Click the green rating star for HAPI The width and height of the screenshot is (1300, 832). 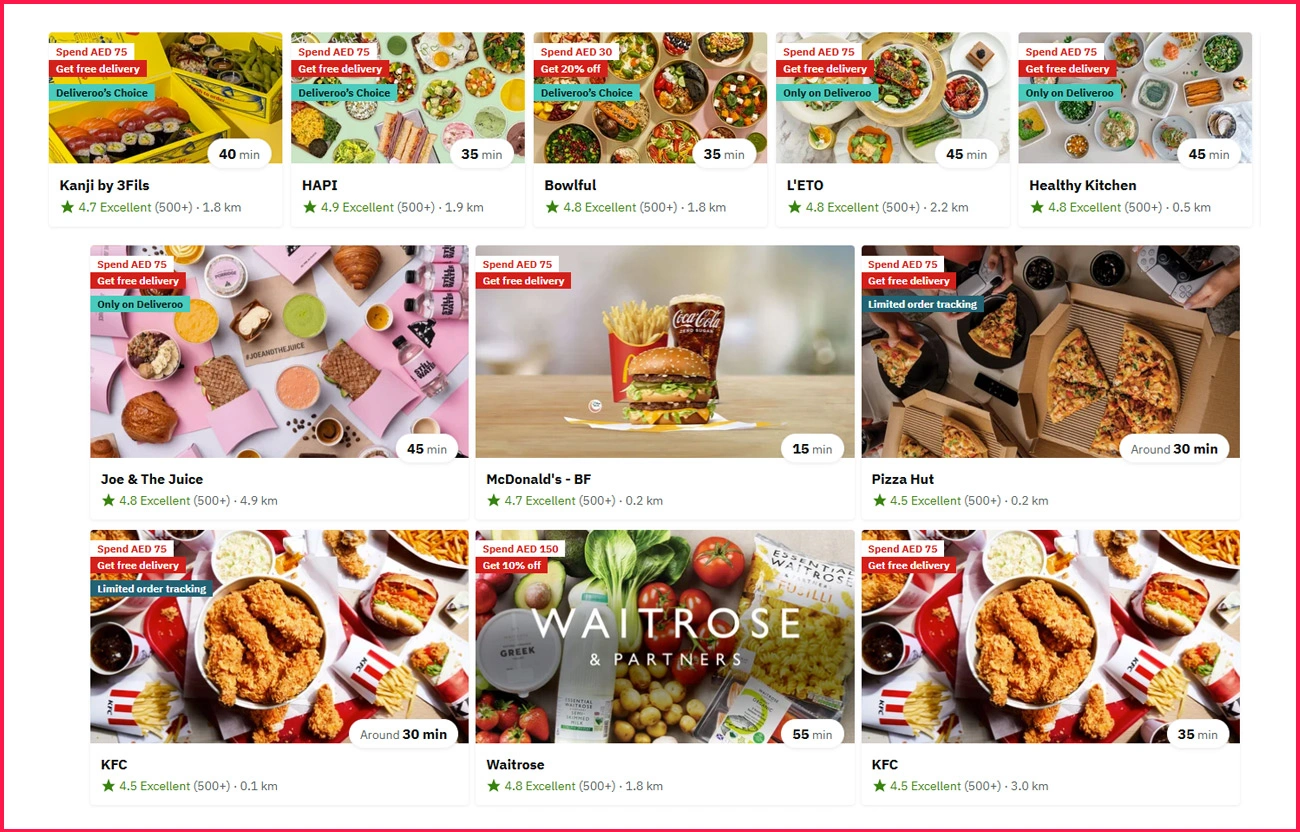click(x=310, y=207)
